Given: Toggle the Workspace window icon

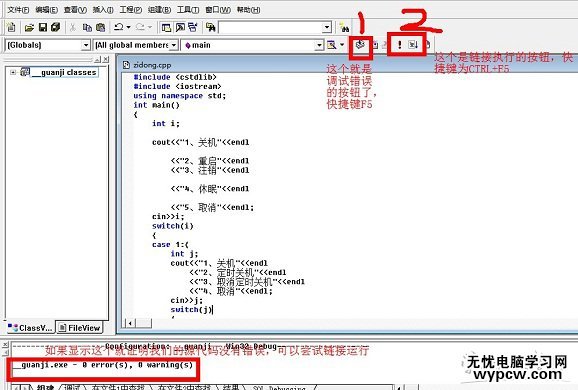Looking at the screenshot, I should 166,27.
